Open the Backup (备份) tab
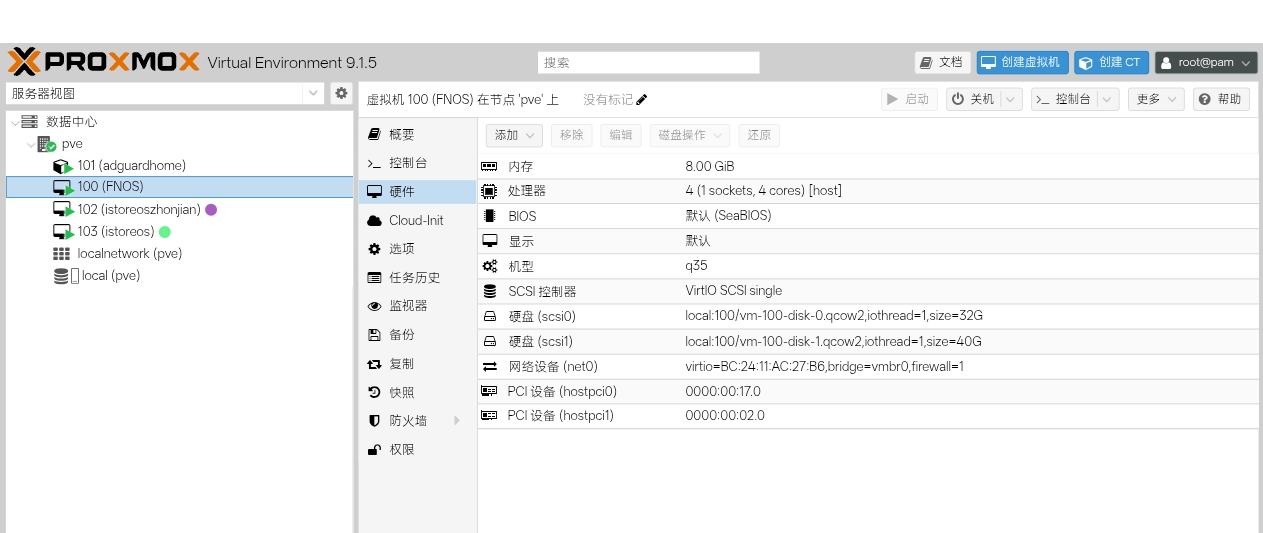 click(x=417, y=335)
